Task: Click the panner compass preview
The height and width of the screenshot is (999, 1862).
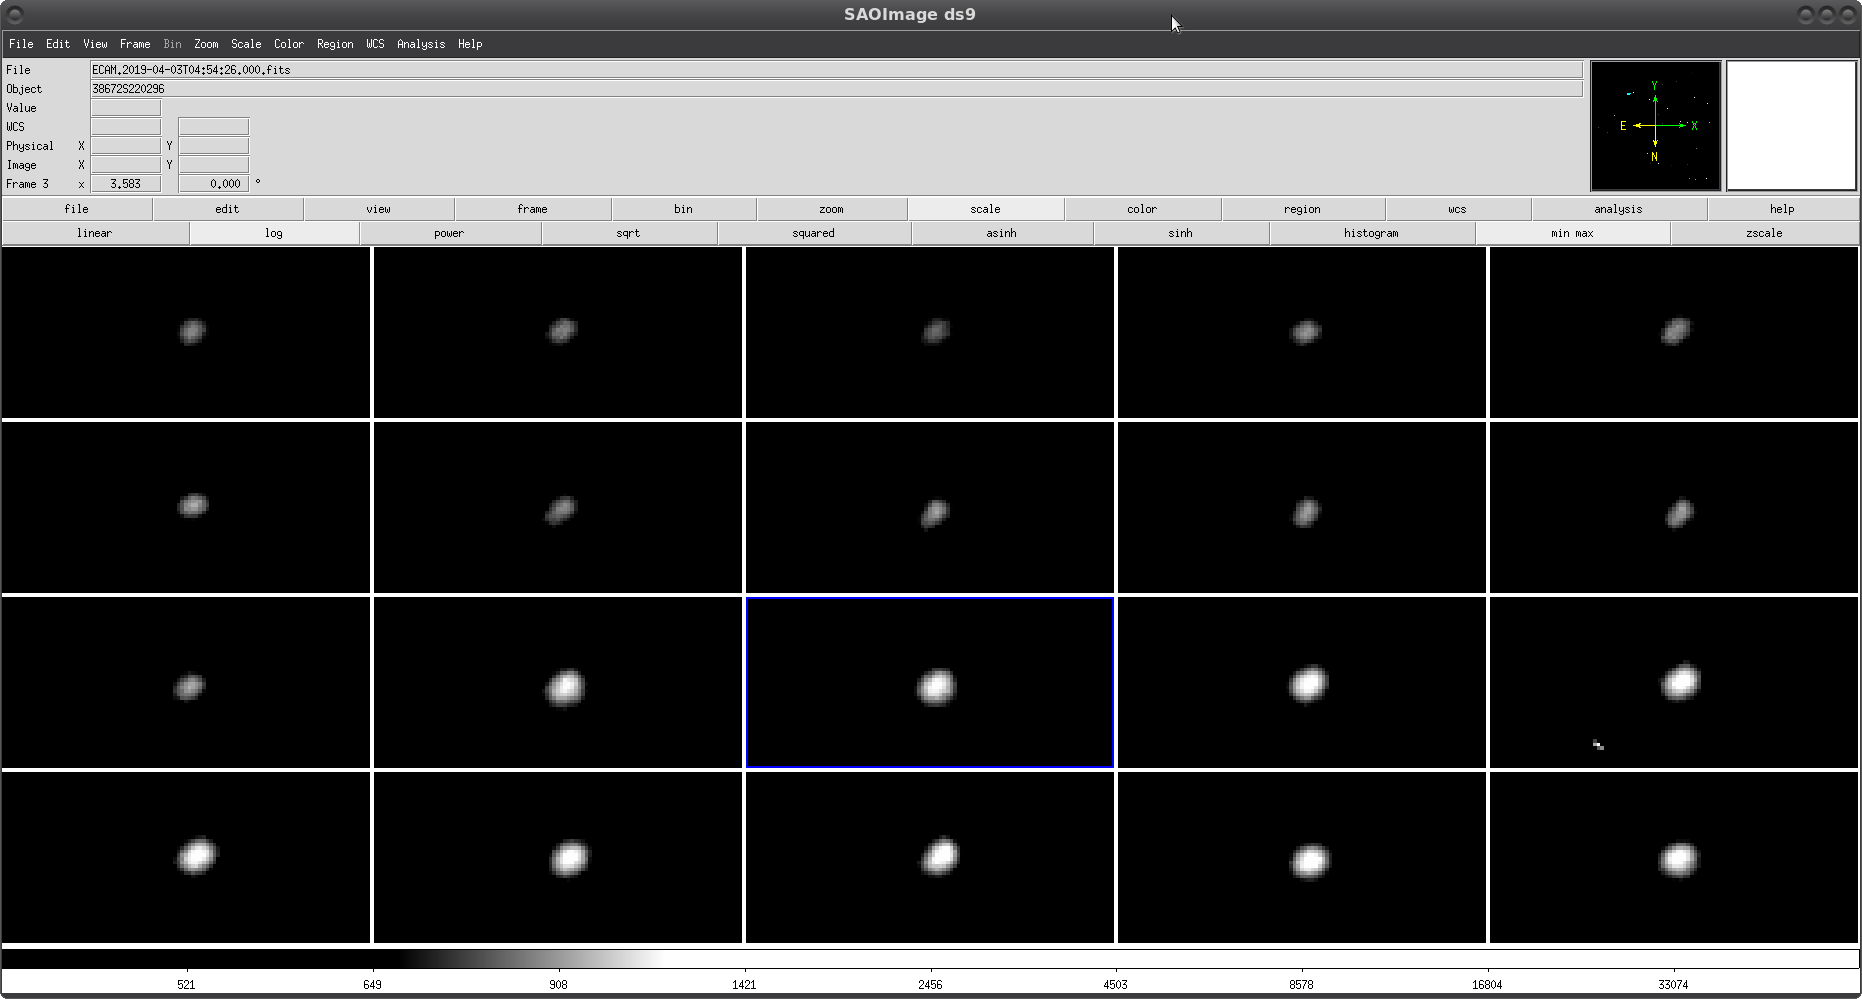Action: point(1655,126)
